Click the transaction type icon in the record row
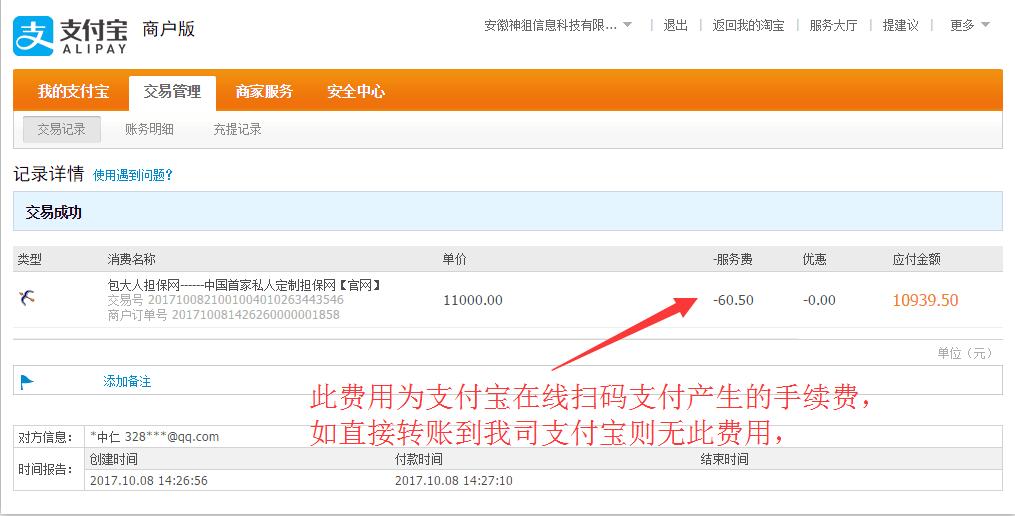Image resolution: width=1015 pixels, height=516 pixels. click(27, 297)
